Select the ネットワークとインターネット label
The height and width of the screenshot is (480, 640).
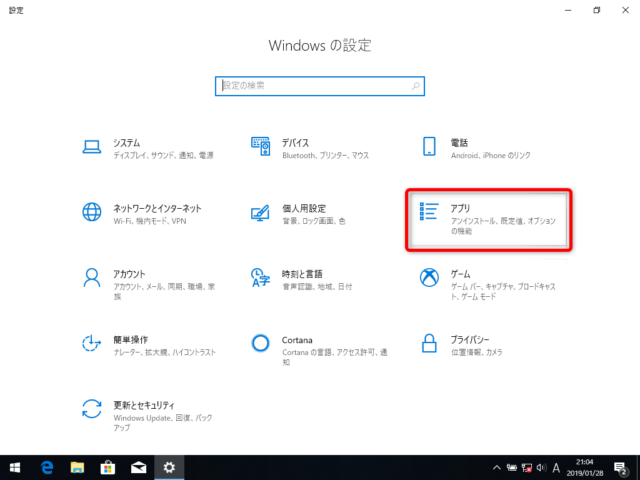[157, 209]
